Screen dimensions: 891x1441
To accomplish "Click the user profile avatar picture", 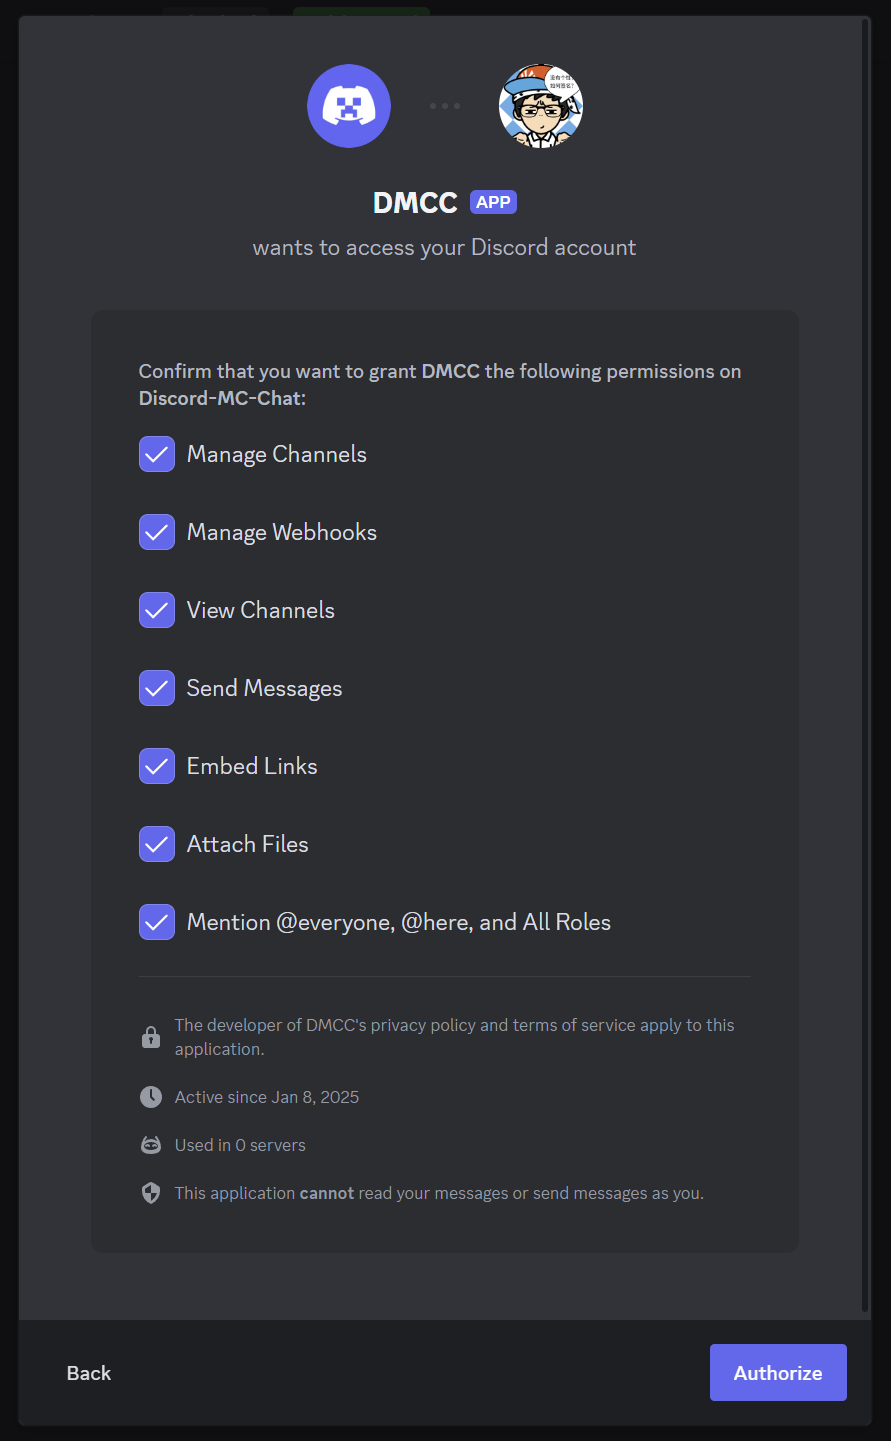I will pos(540,106).
